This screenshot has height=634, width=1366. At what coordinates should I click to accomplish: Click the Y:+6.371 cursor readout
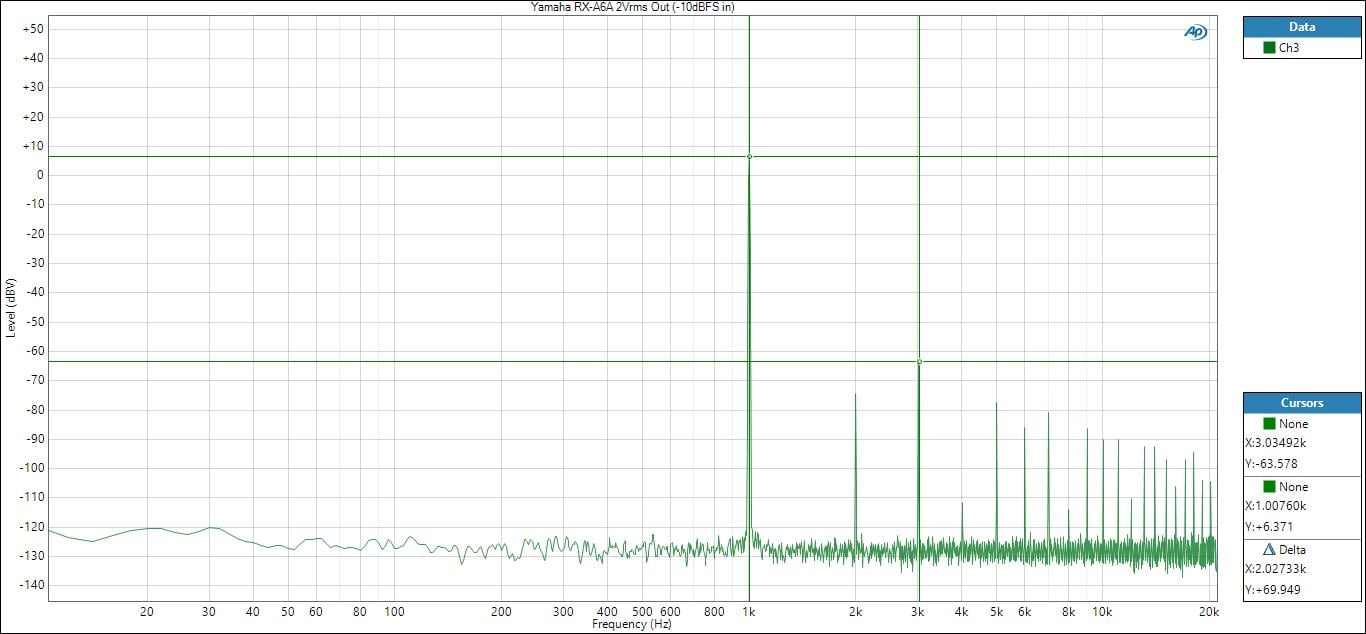1268,526
